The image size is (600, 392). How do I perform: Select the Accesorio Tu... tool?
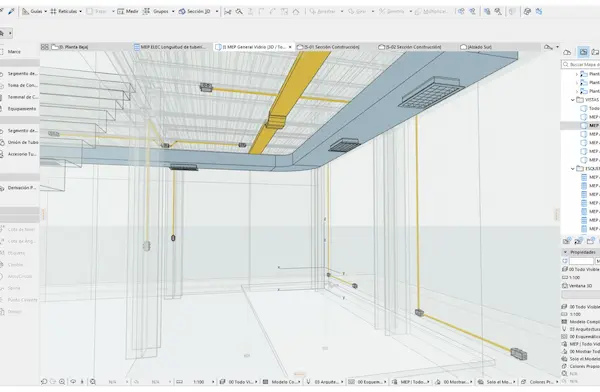coord(19,154)
